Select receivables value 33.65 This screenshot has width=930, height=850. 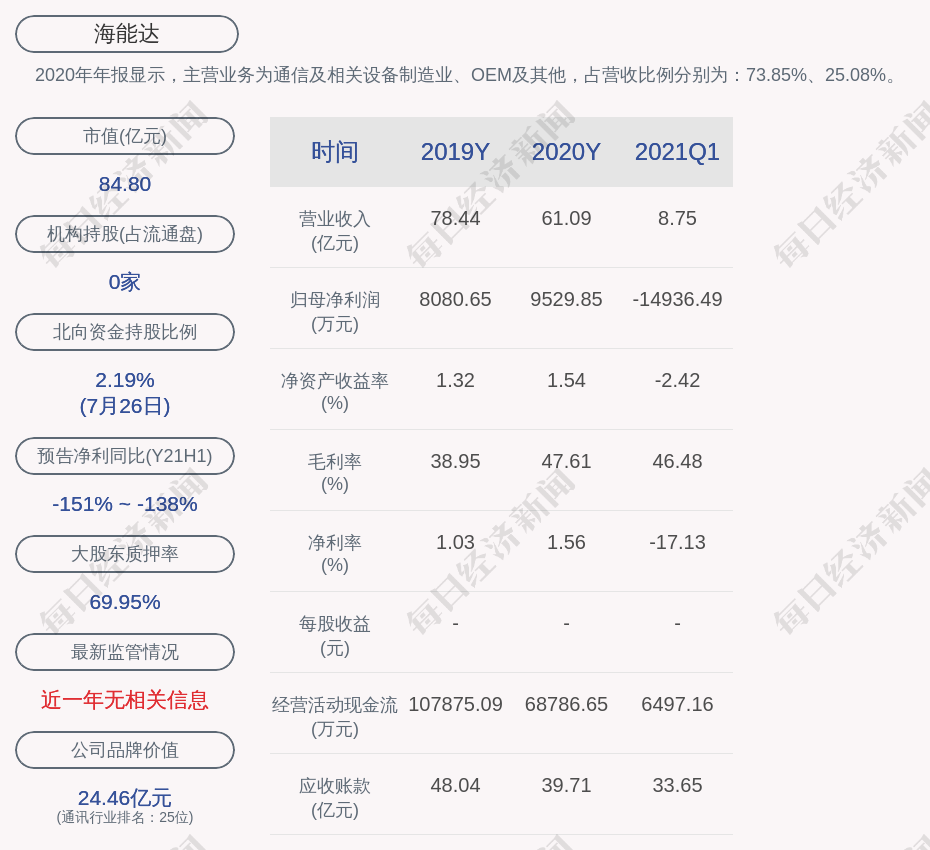pos(677,785)
